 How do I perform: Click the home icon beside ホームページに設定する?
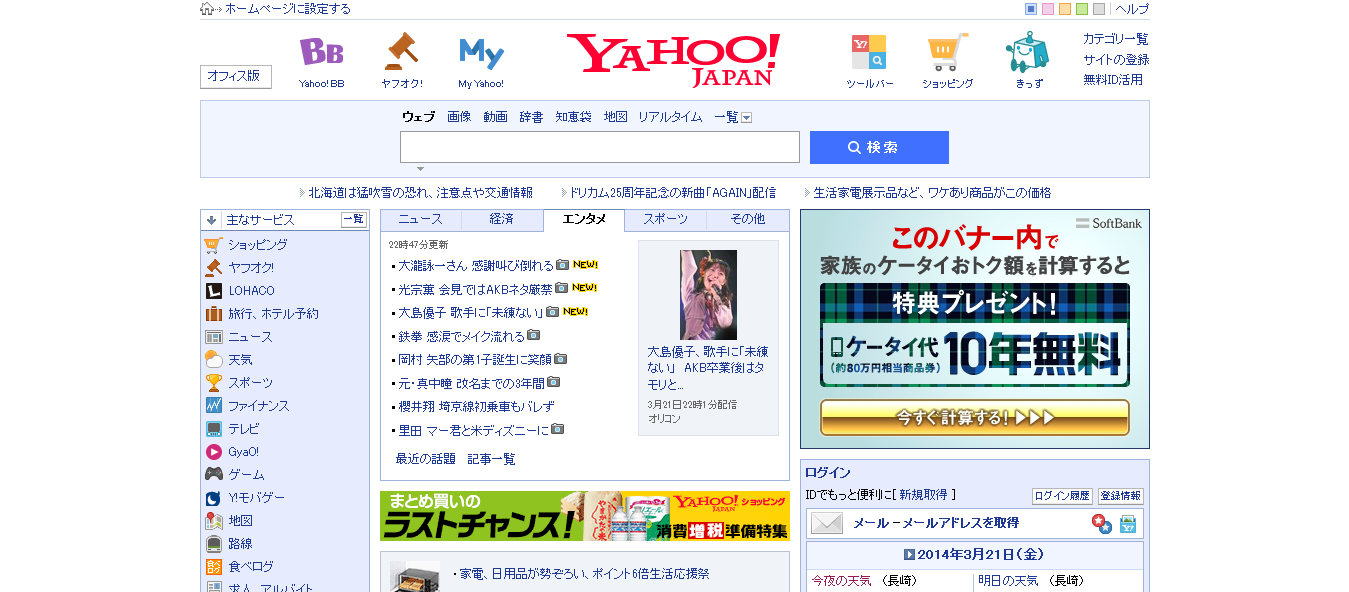[x=207, y=9]
